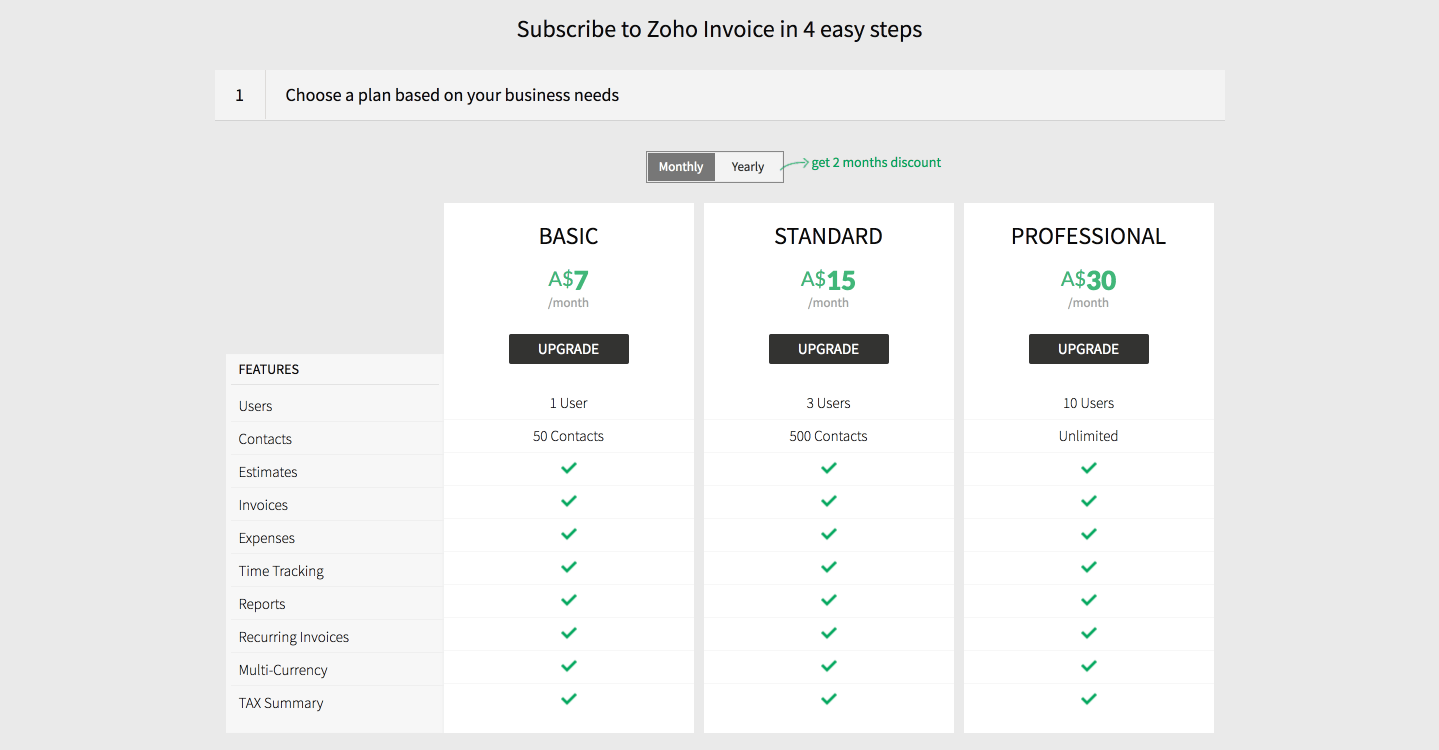Click the FEATURES column header

pos(267,369)
